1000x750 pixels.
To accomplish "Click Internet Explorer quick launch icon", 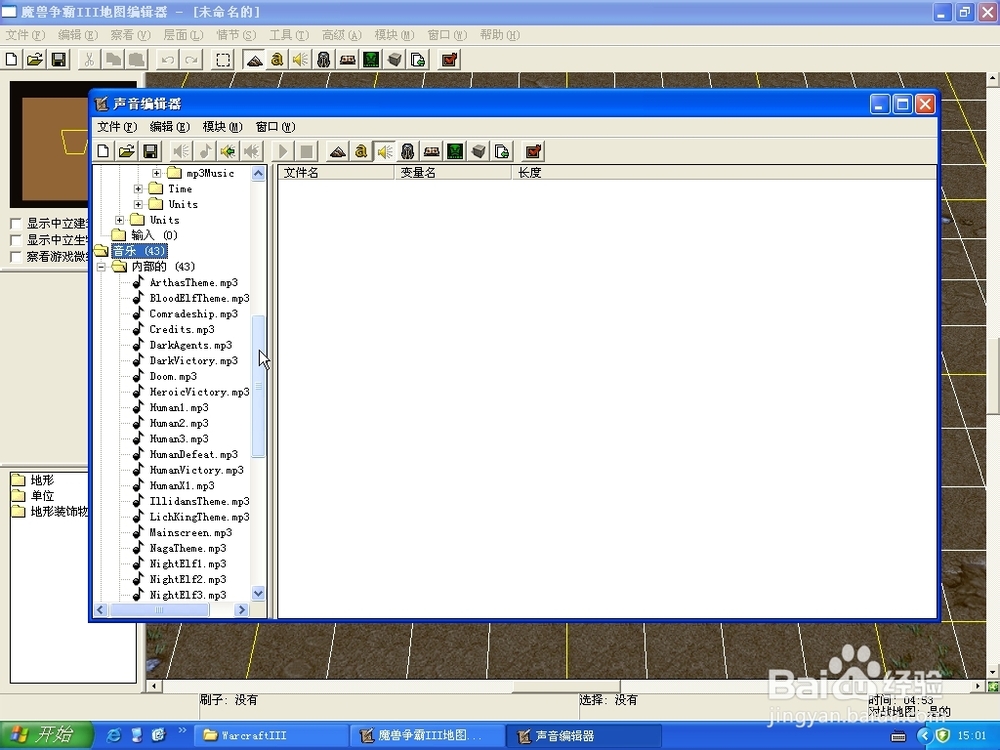I will pyautogui.click(x=114, y=735).
